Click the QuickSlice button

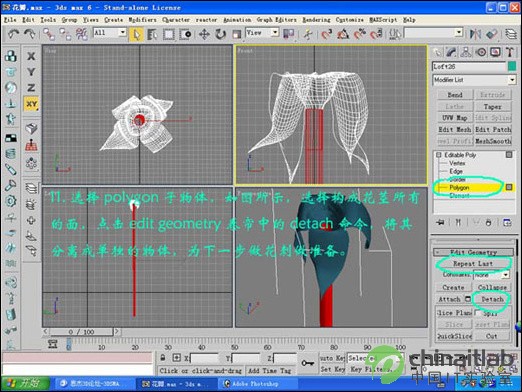tap(455, 336)
